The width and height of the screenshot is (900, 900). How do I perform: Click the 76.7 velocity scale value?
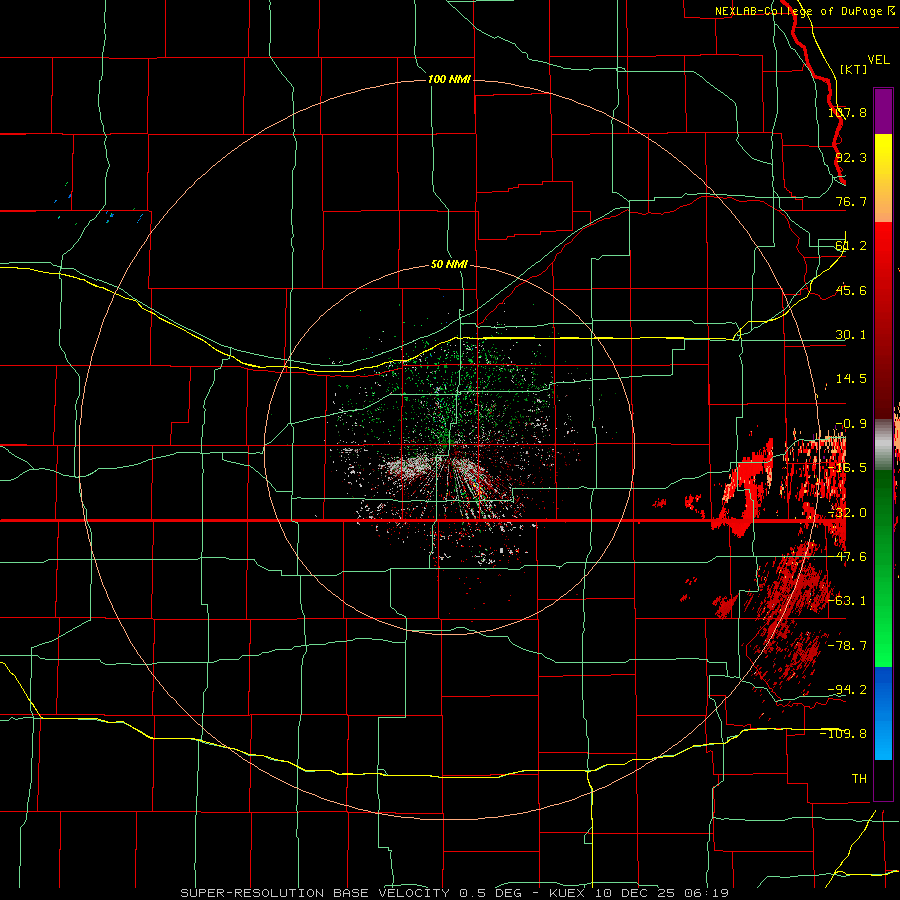tap(851, 201)
